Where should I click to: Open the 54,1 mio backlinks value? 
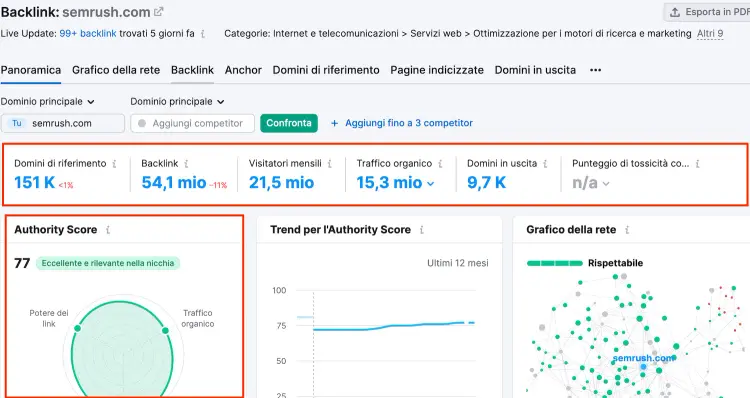[x=174, y=182]
